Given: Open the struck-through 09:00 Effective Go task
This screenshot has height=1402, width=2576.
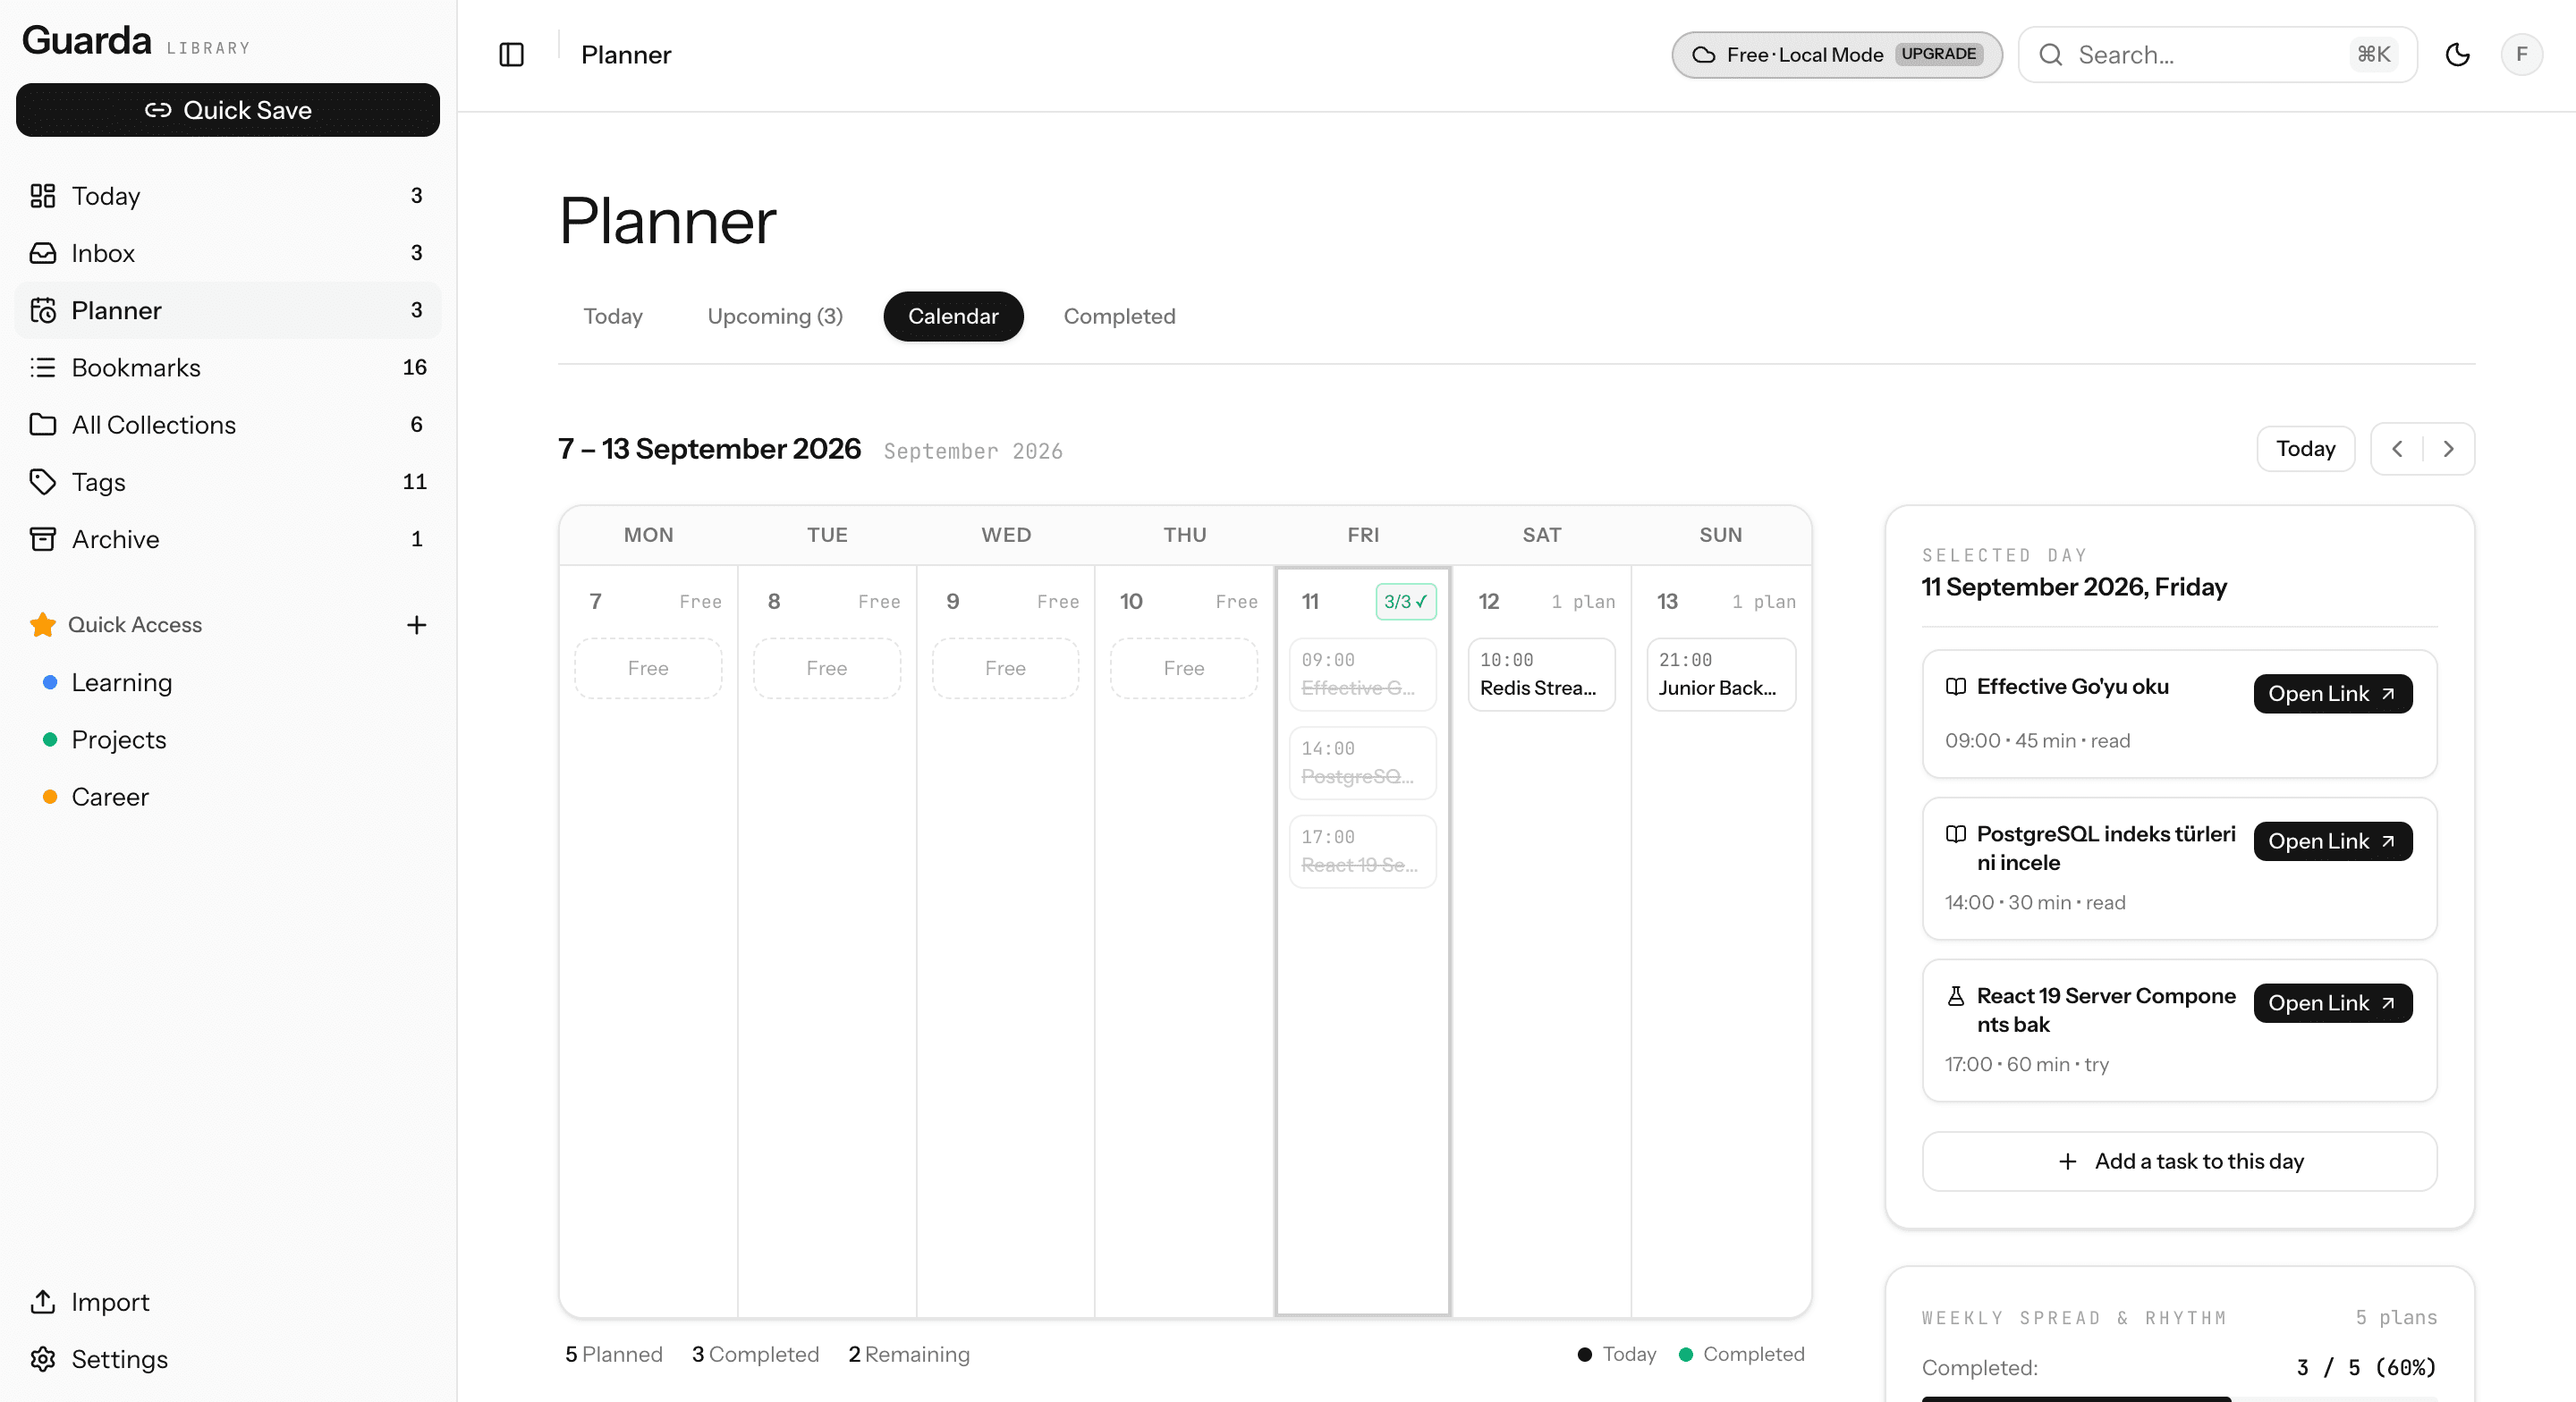Looking at the screenshot, I should pos(1362,675).
